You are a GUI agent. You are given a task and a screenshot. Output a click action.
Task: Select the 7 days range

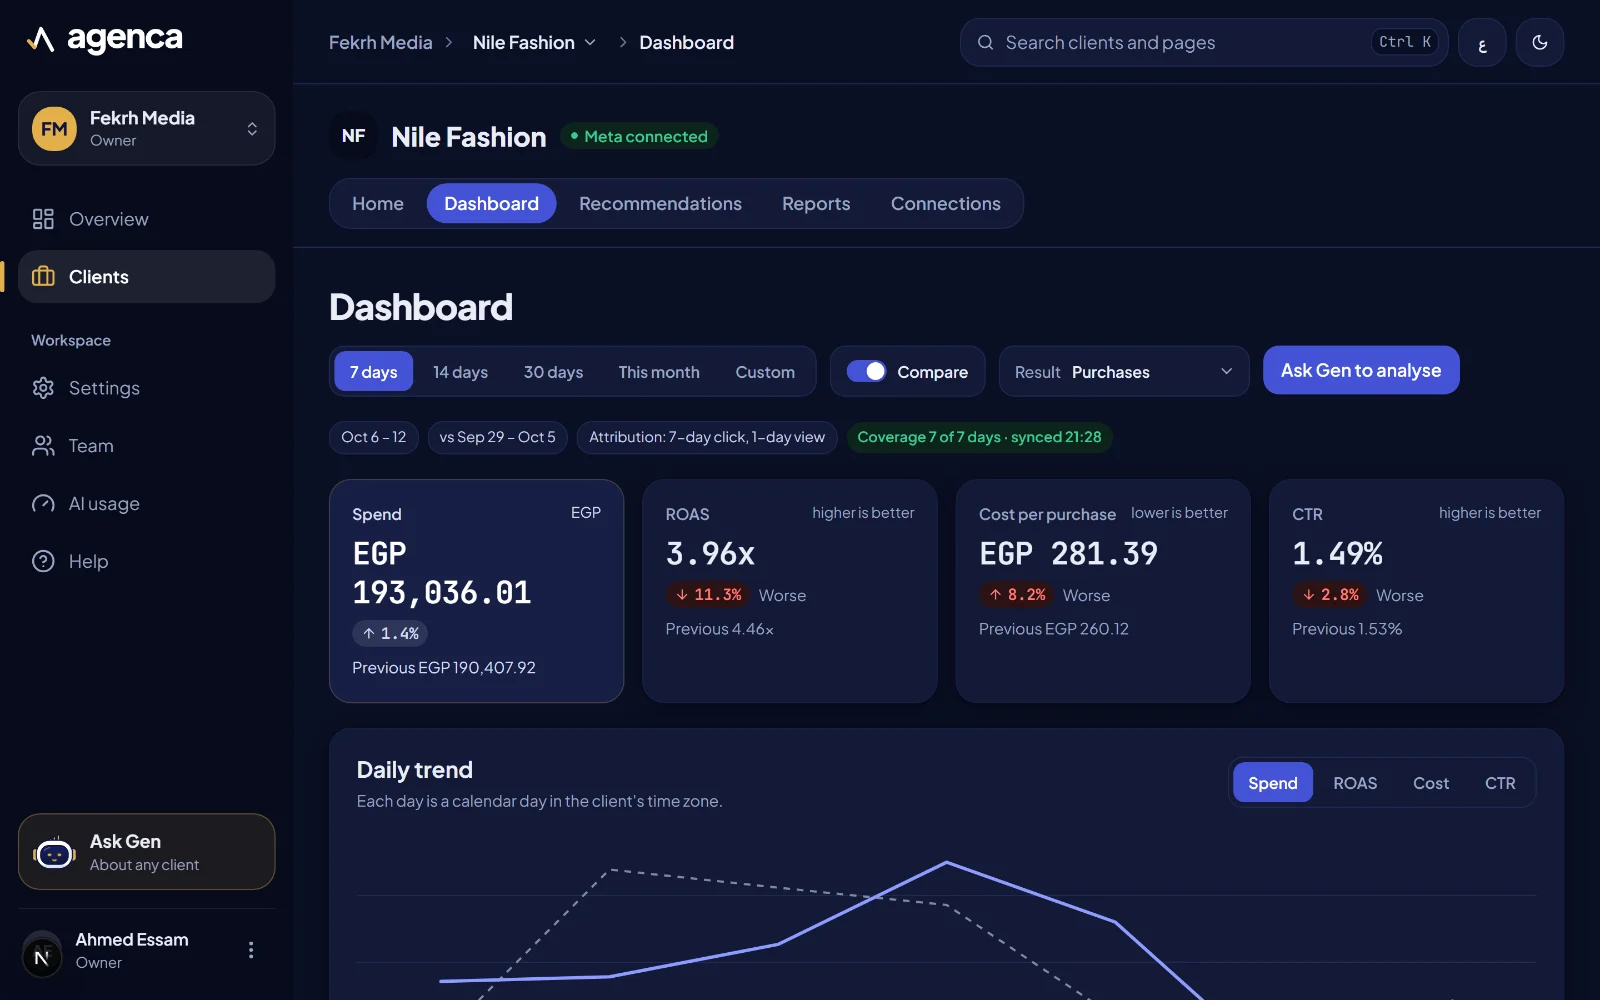(x=373, y=372)
